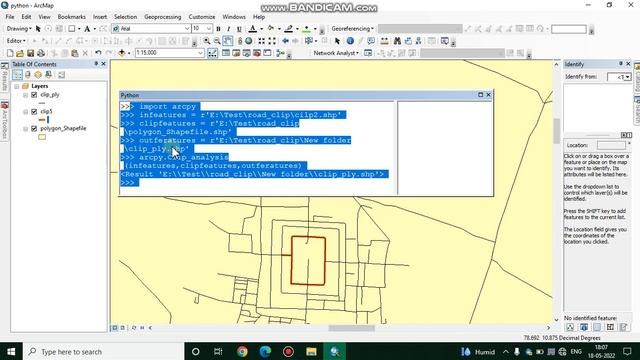Click the Add Data icon
This screenshot has width=640, height=360.
click(x=122, y=53)
